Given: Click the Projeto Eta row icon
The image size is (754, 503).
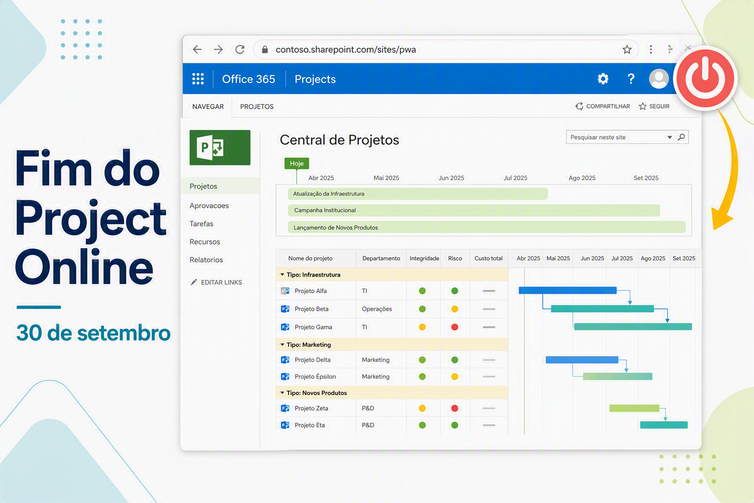Looking at the screenshot, I should tap(285, 425).
